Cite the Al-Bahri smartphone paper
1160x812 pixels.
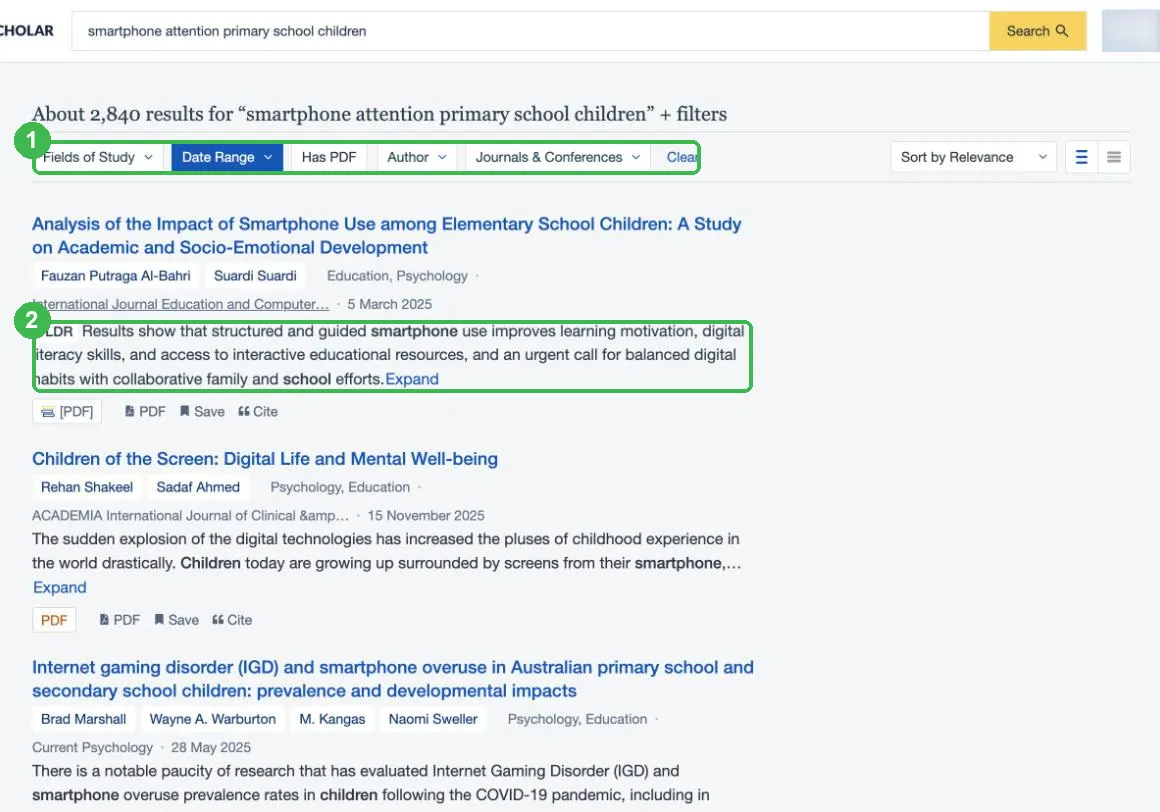click(258, 411)
